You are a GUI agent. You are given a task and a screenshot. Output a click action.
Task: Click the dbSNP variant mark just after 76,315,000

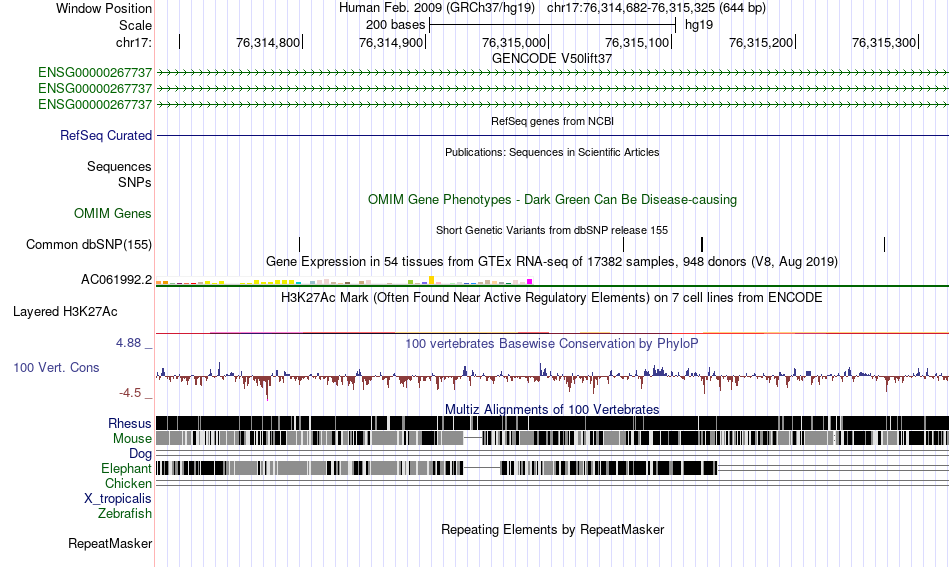(623, 244)
